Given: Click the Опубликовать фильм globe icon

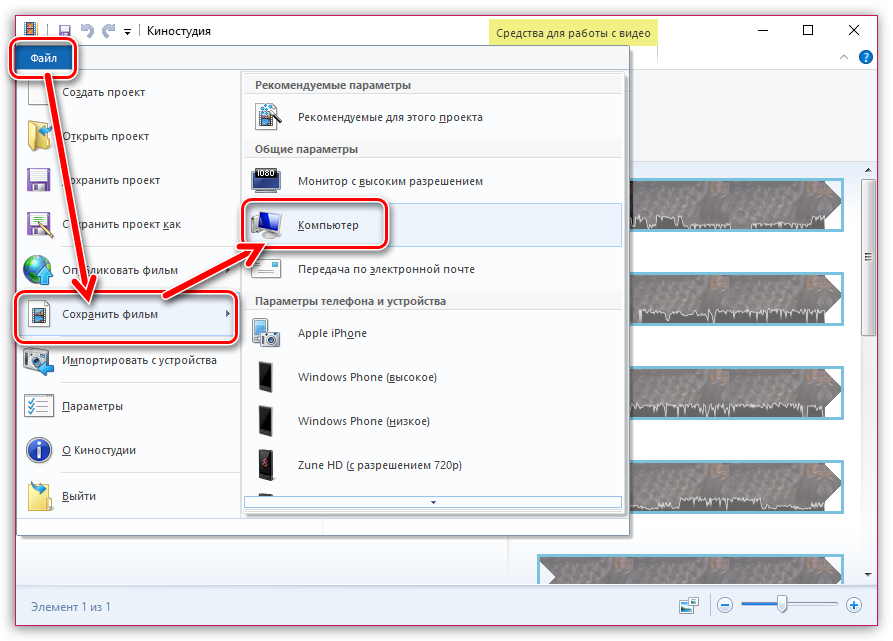Looking at the screenshot, I should 38,270.
